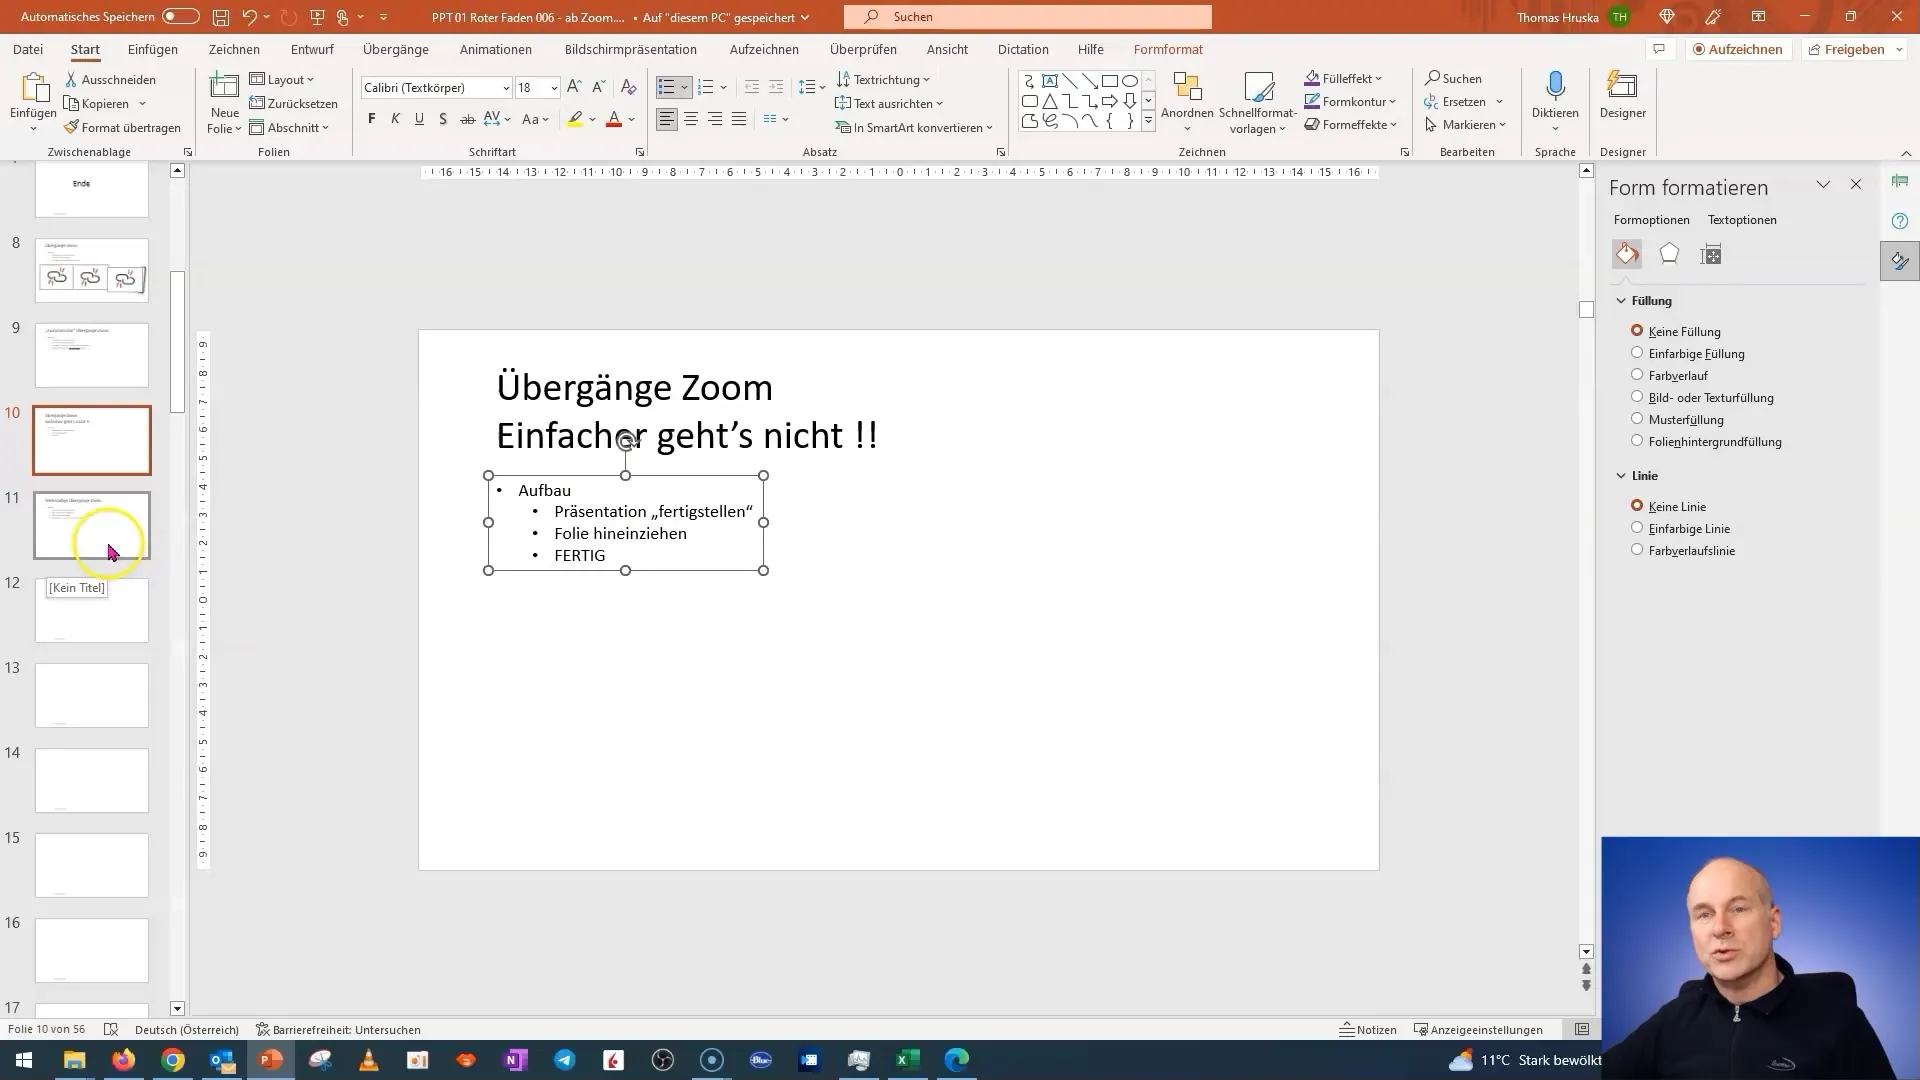Expand the font size dropdown
Screen dimensions: 1920x1080
555,87
